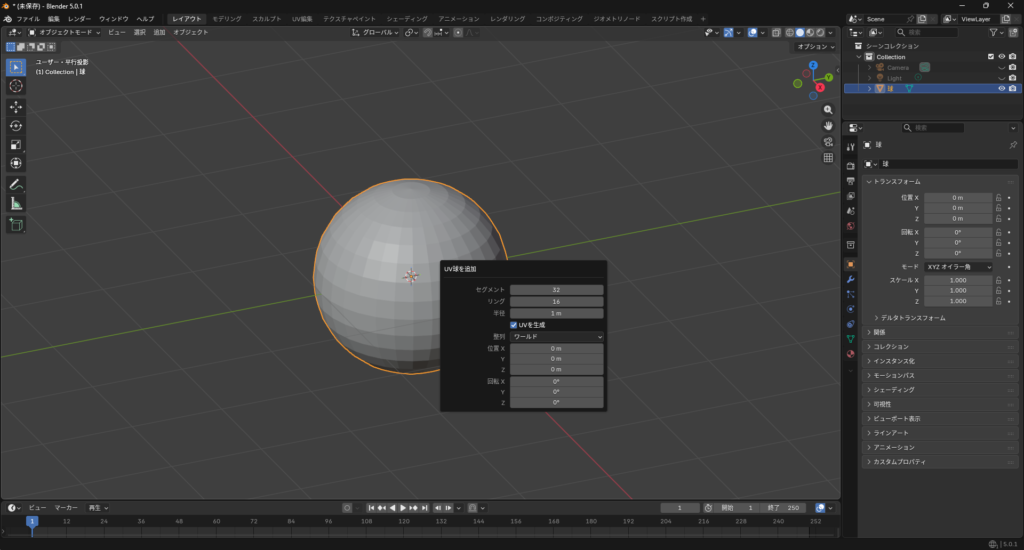Select the Rotate tool in the toolbar
Image resolution: width=1024 pixels, height=550 pixels.
click(16, 125)
